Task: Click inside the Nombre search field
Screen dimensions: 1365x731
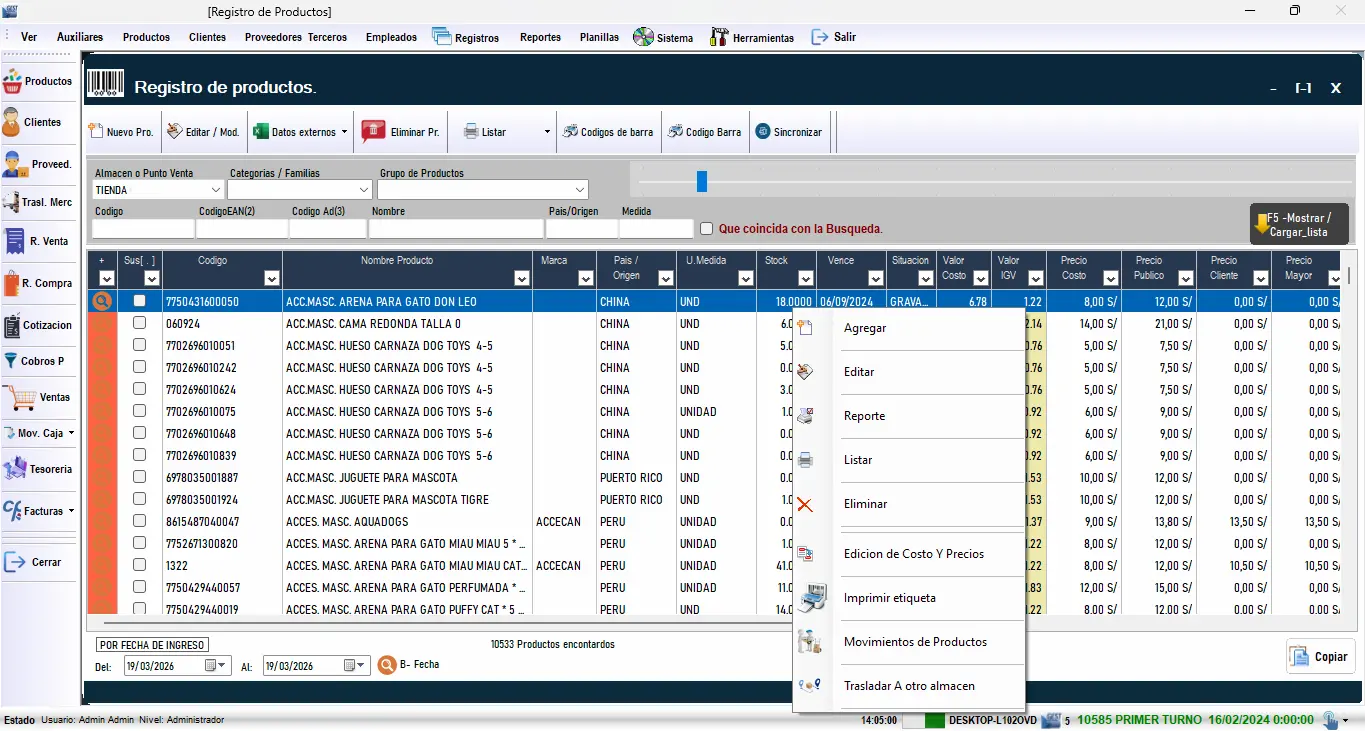Action: pyautogui.click(x=455, y=228)
